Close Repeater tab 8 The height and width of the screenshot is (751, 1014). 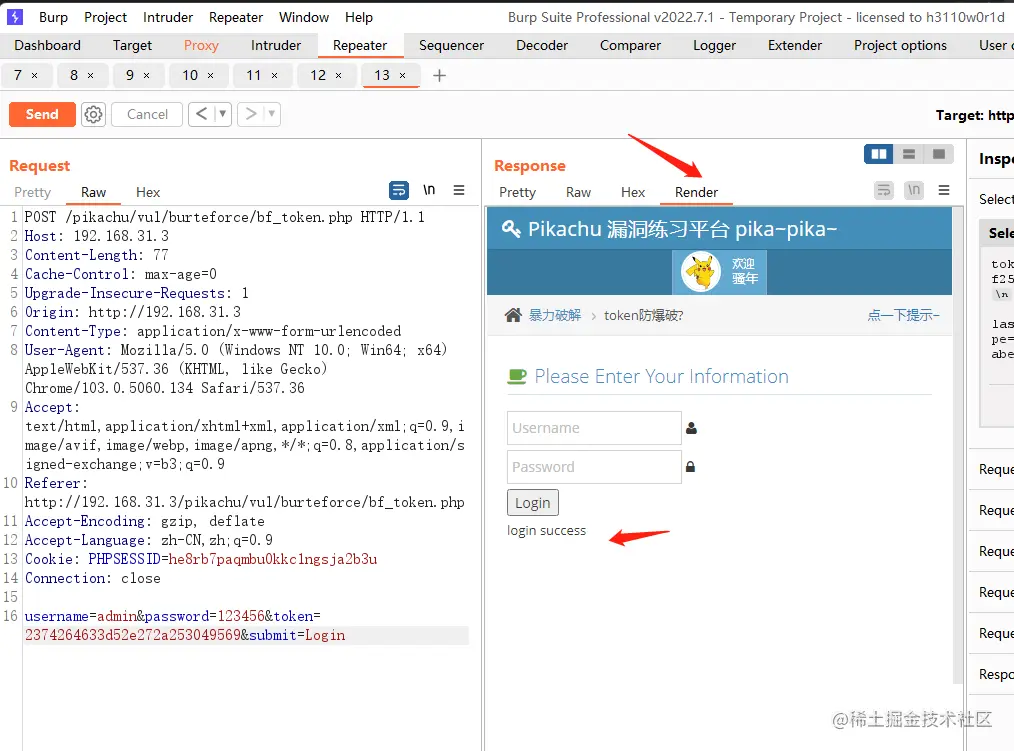tap(91, 76)
